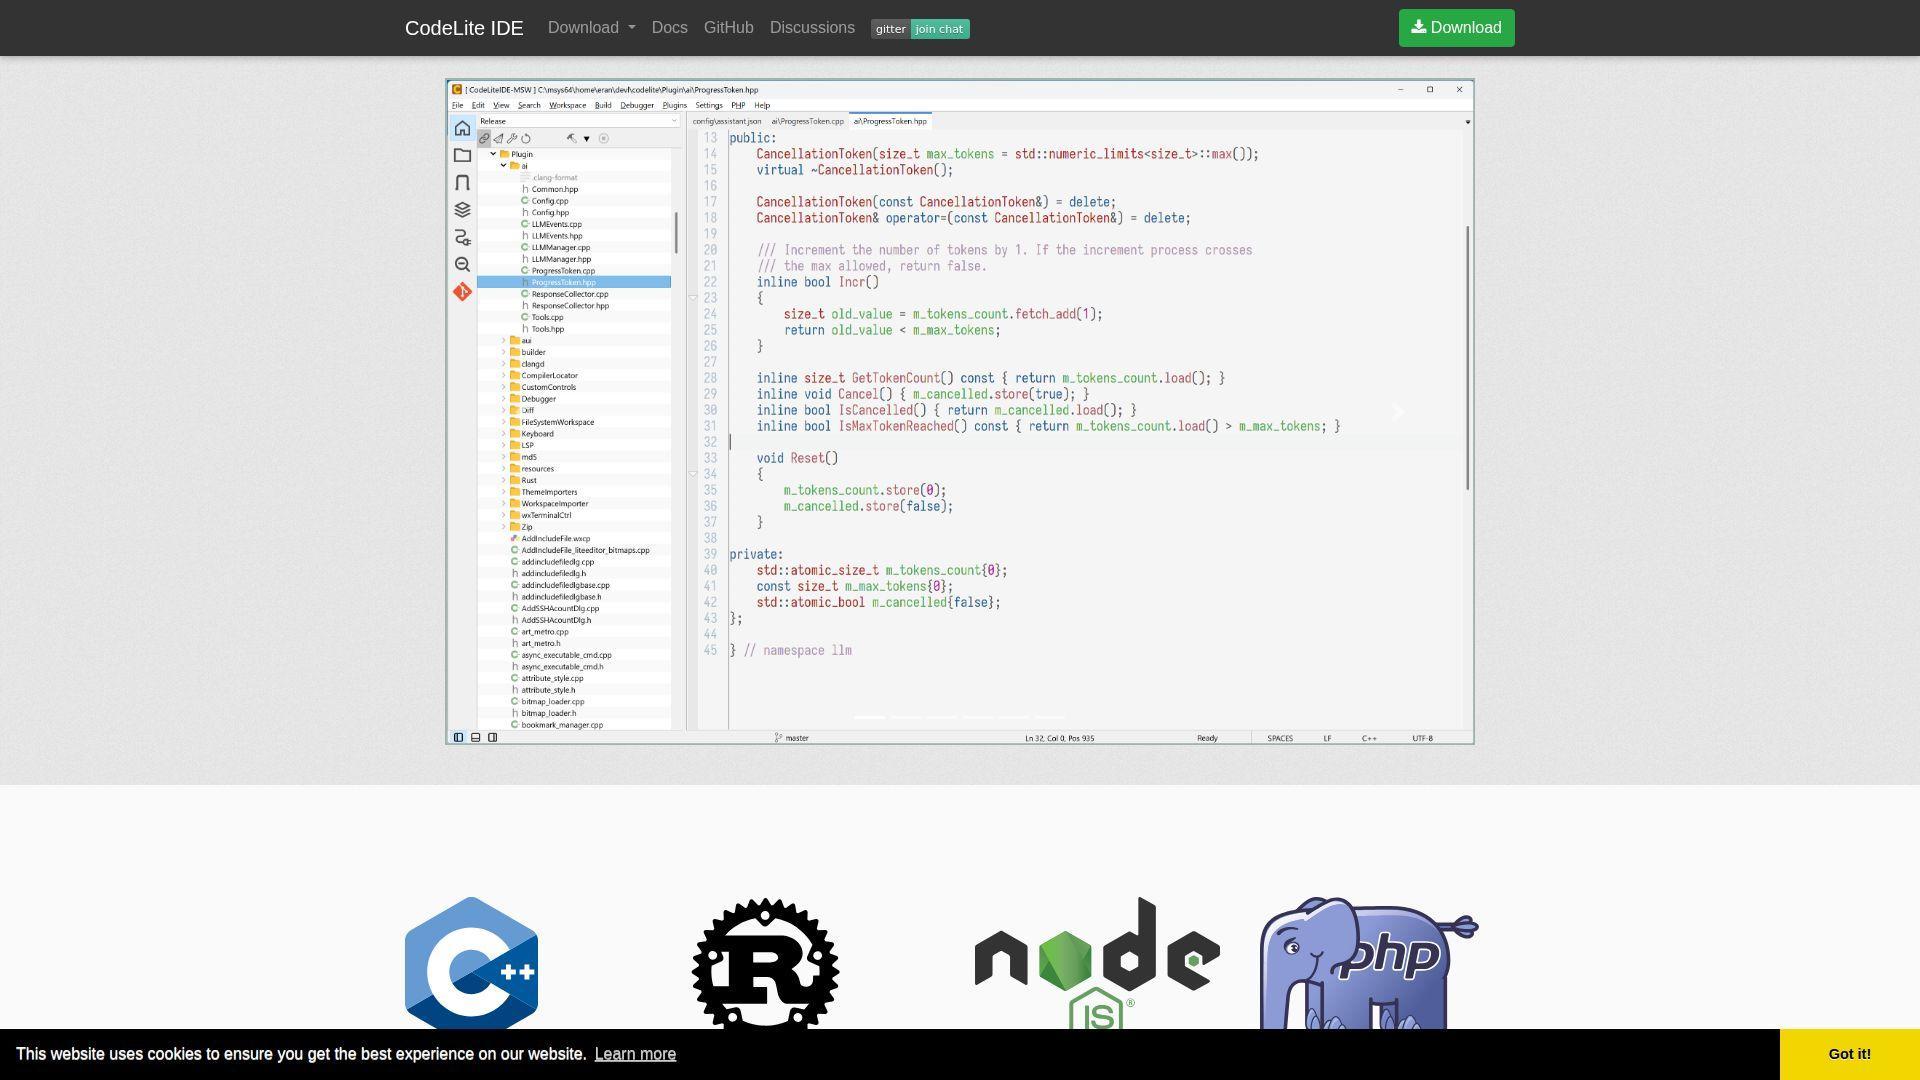The height and width of the screenshot is (1080, 1920).
Task: Select the Home tab icon in the sidebar
Action: [x=461, y=129]
